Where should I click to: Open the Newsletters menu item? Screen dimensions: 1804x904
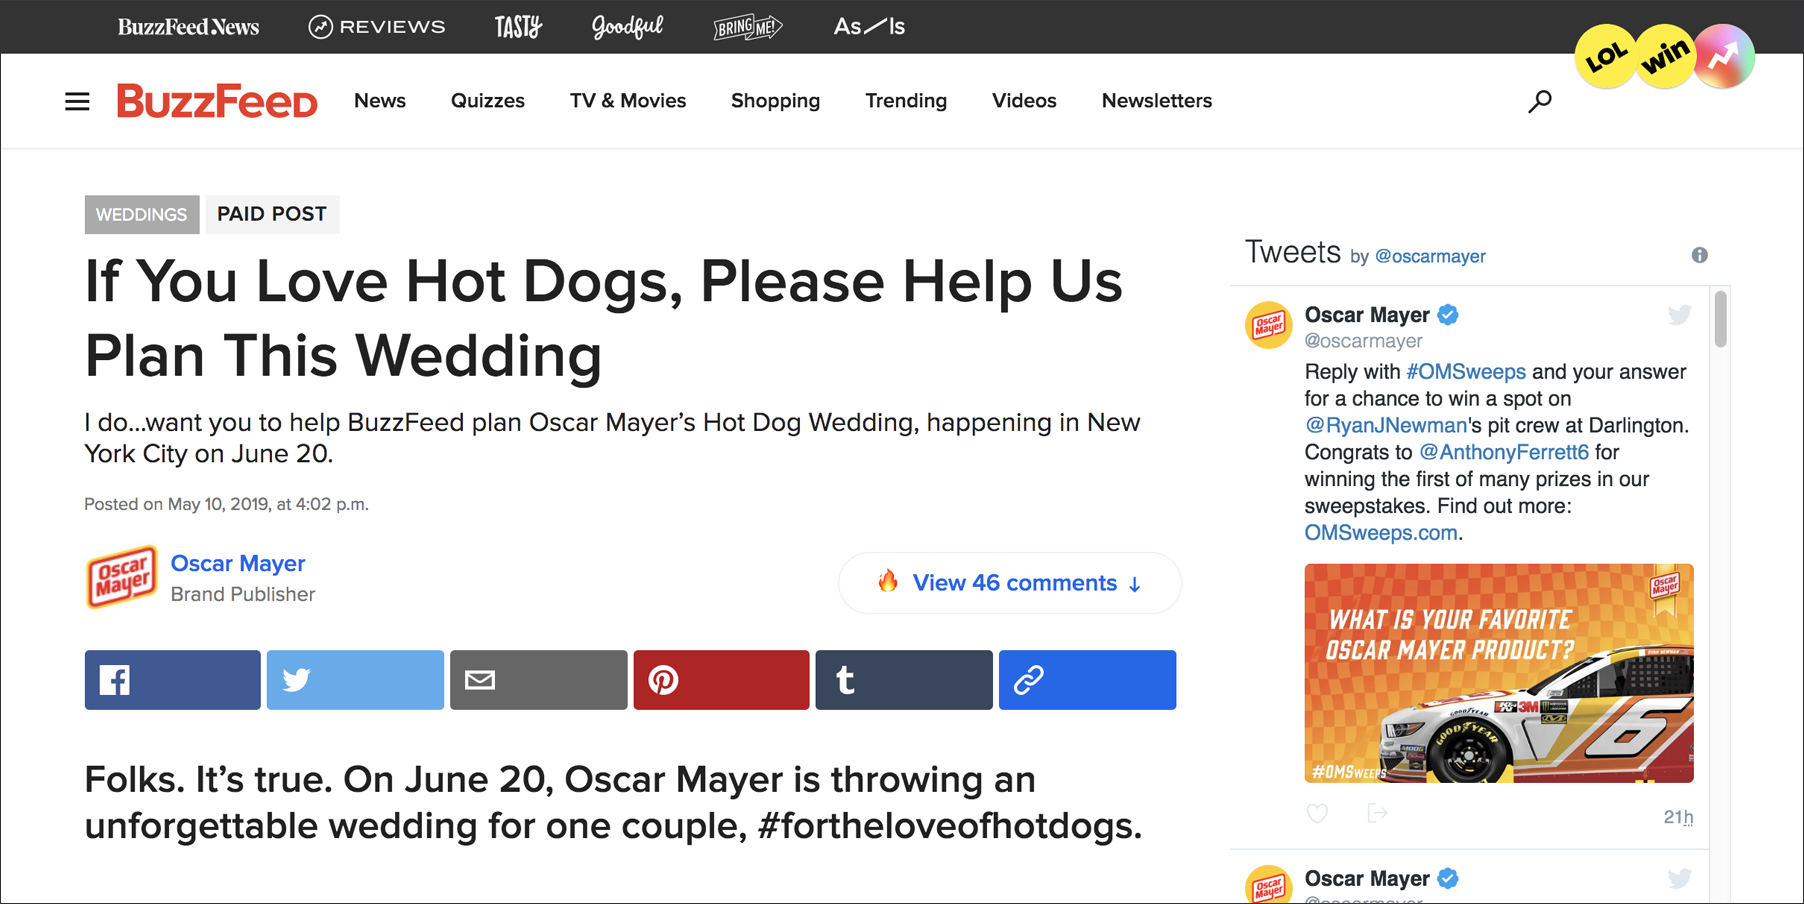[1157, 101]
